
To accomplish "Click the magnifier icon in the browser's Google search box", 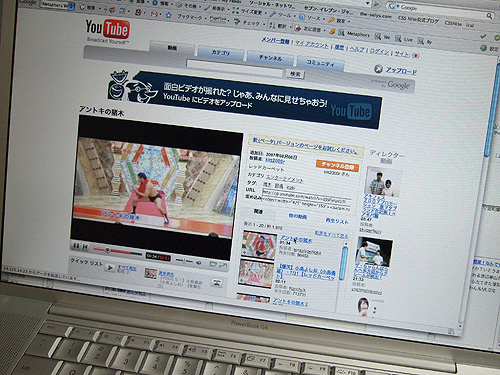I will (x=489, y=15).
